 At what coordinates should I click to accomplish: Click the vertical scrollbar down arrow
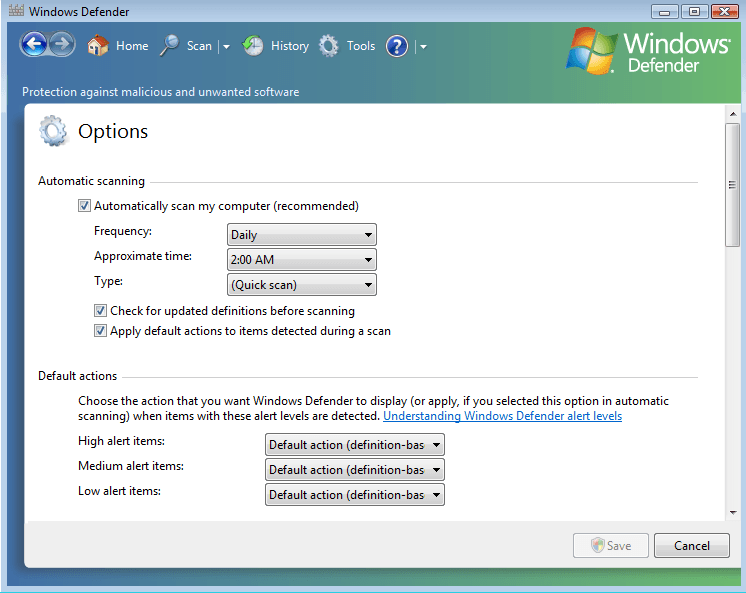[x=733, y=512]
